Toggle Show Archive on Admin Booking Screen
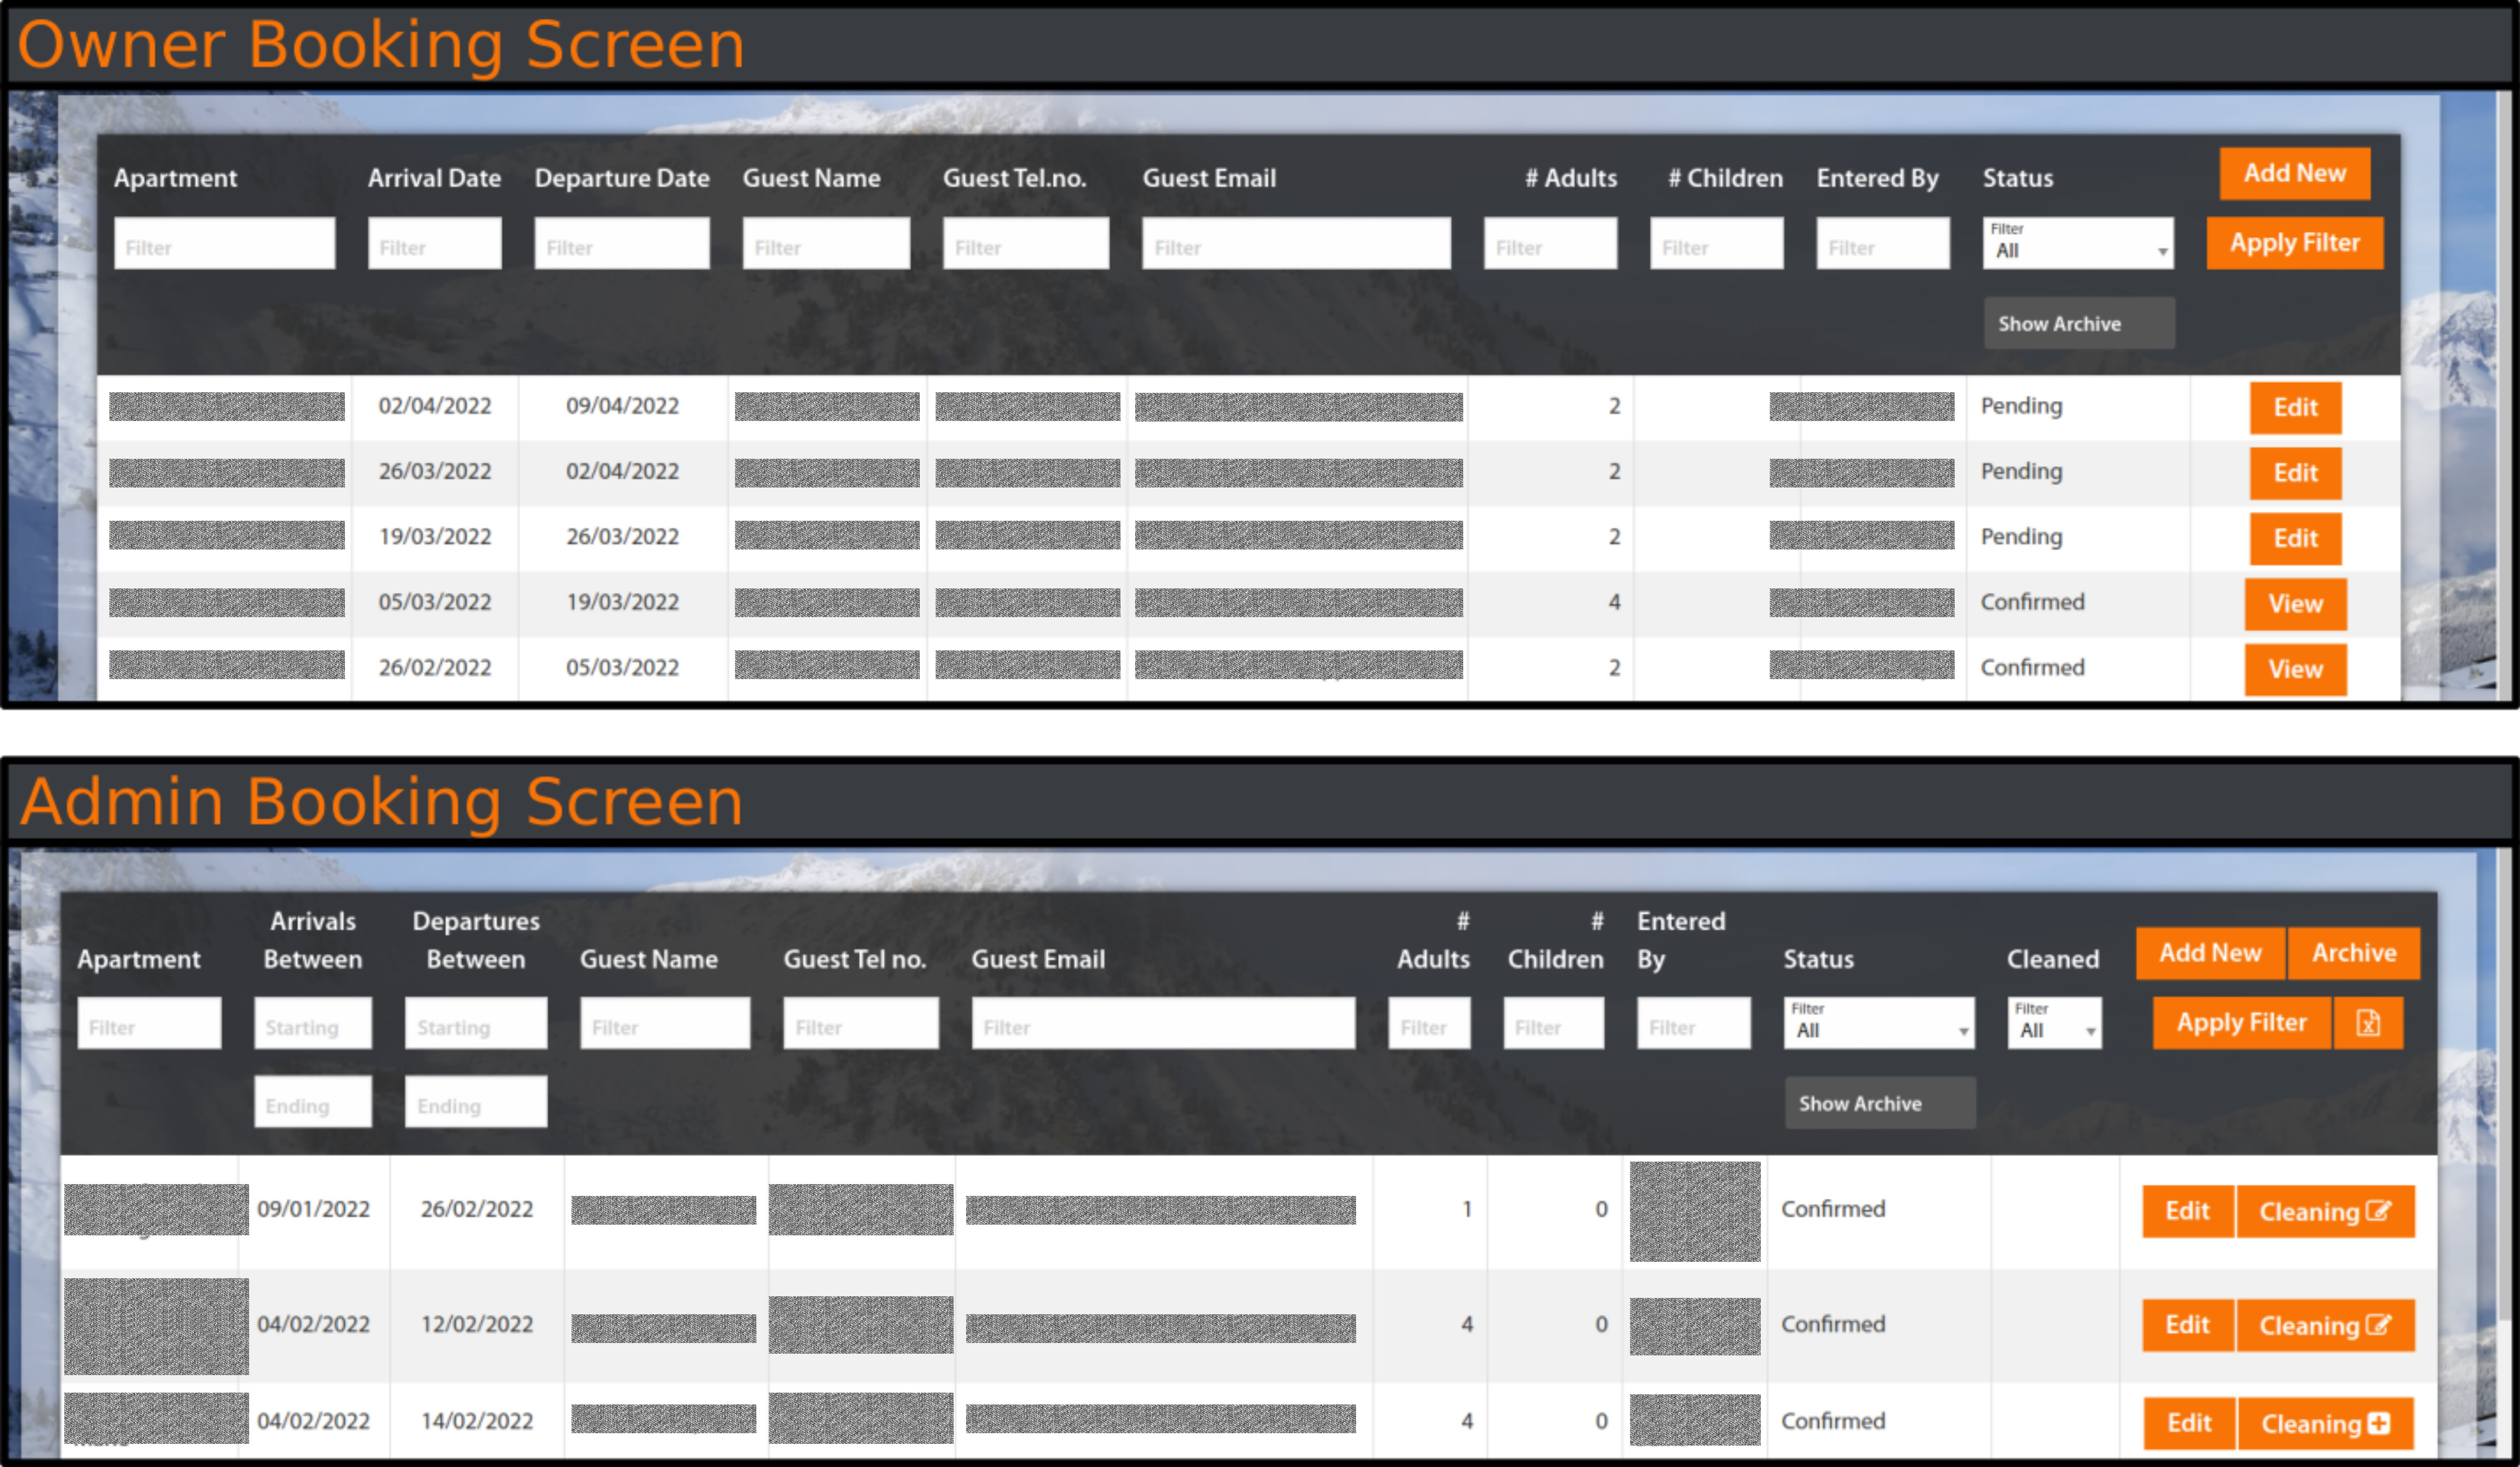The image size is (2520, 1467). 1879,1103
